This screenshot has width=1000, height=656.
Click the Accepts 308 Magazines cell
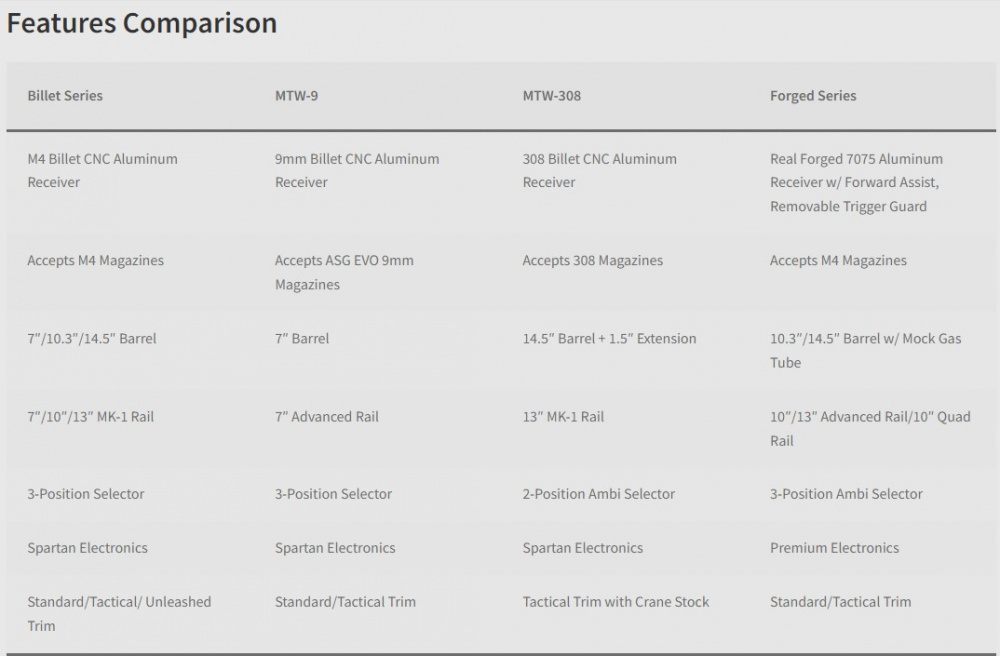coord(592,261)
